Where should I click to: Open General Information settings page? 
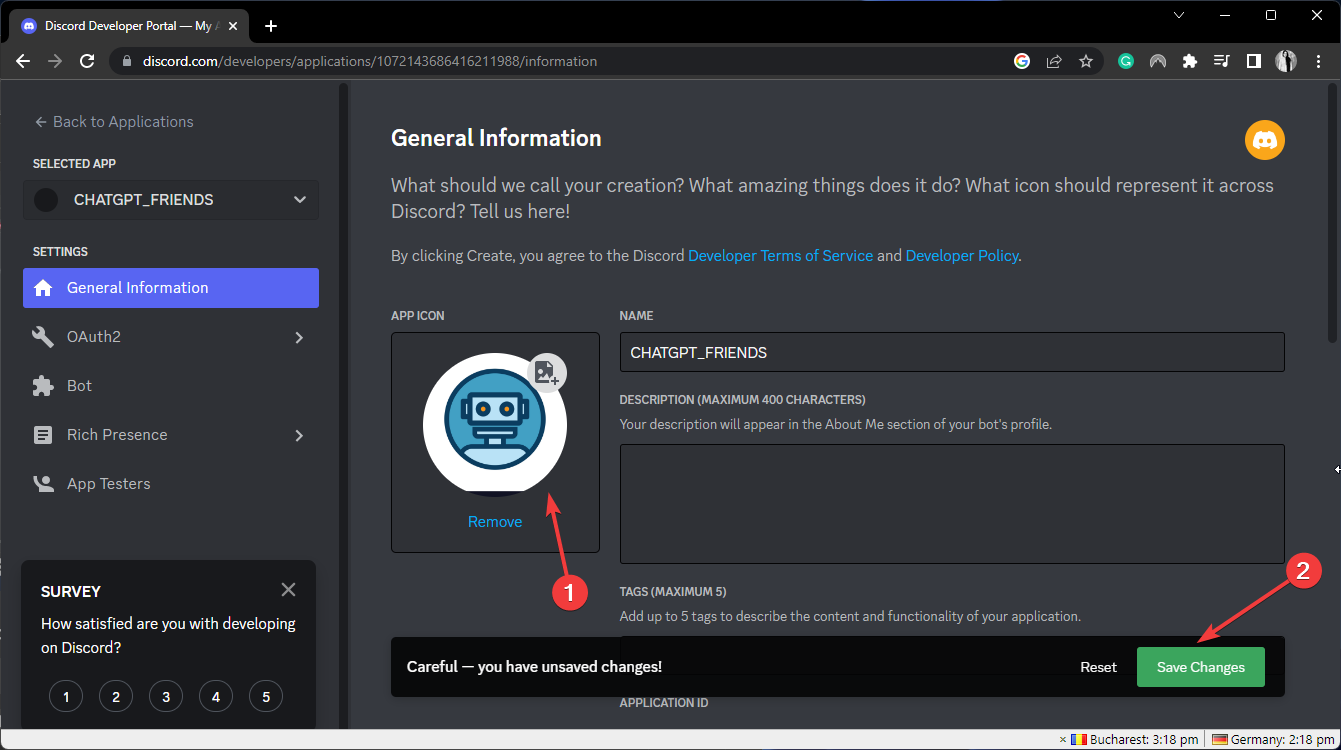coord(171,288)
